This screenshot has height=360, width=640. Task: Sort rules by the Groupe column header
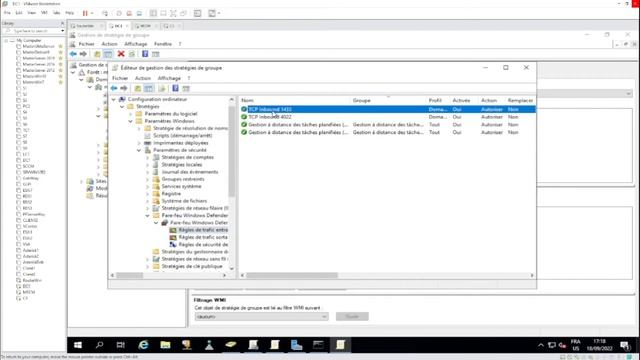click(x=362, y=100)
